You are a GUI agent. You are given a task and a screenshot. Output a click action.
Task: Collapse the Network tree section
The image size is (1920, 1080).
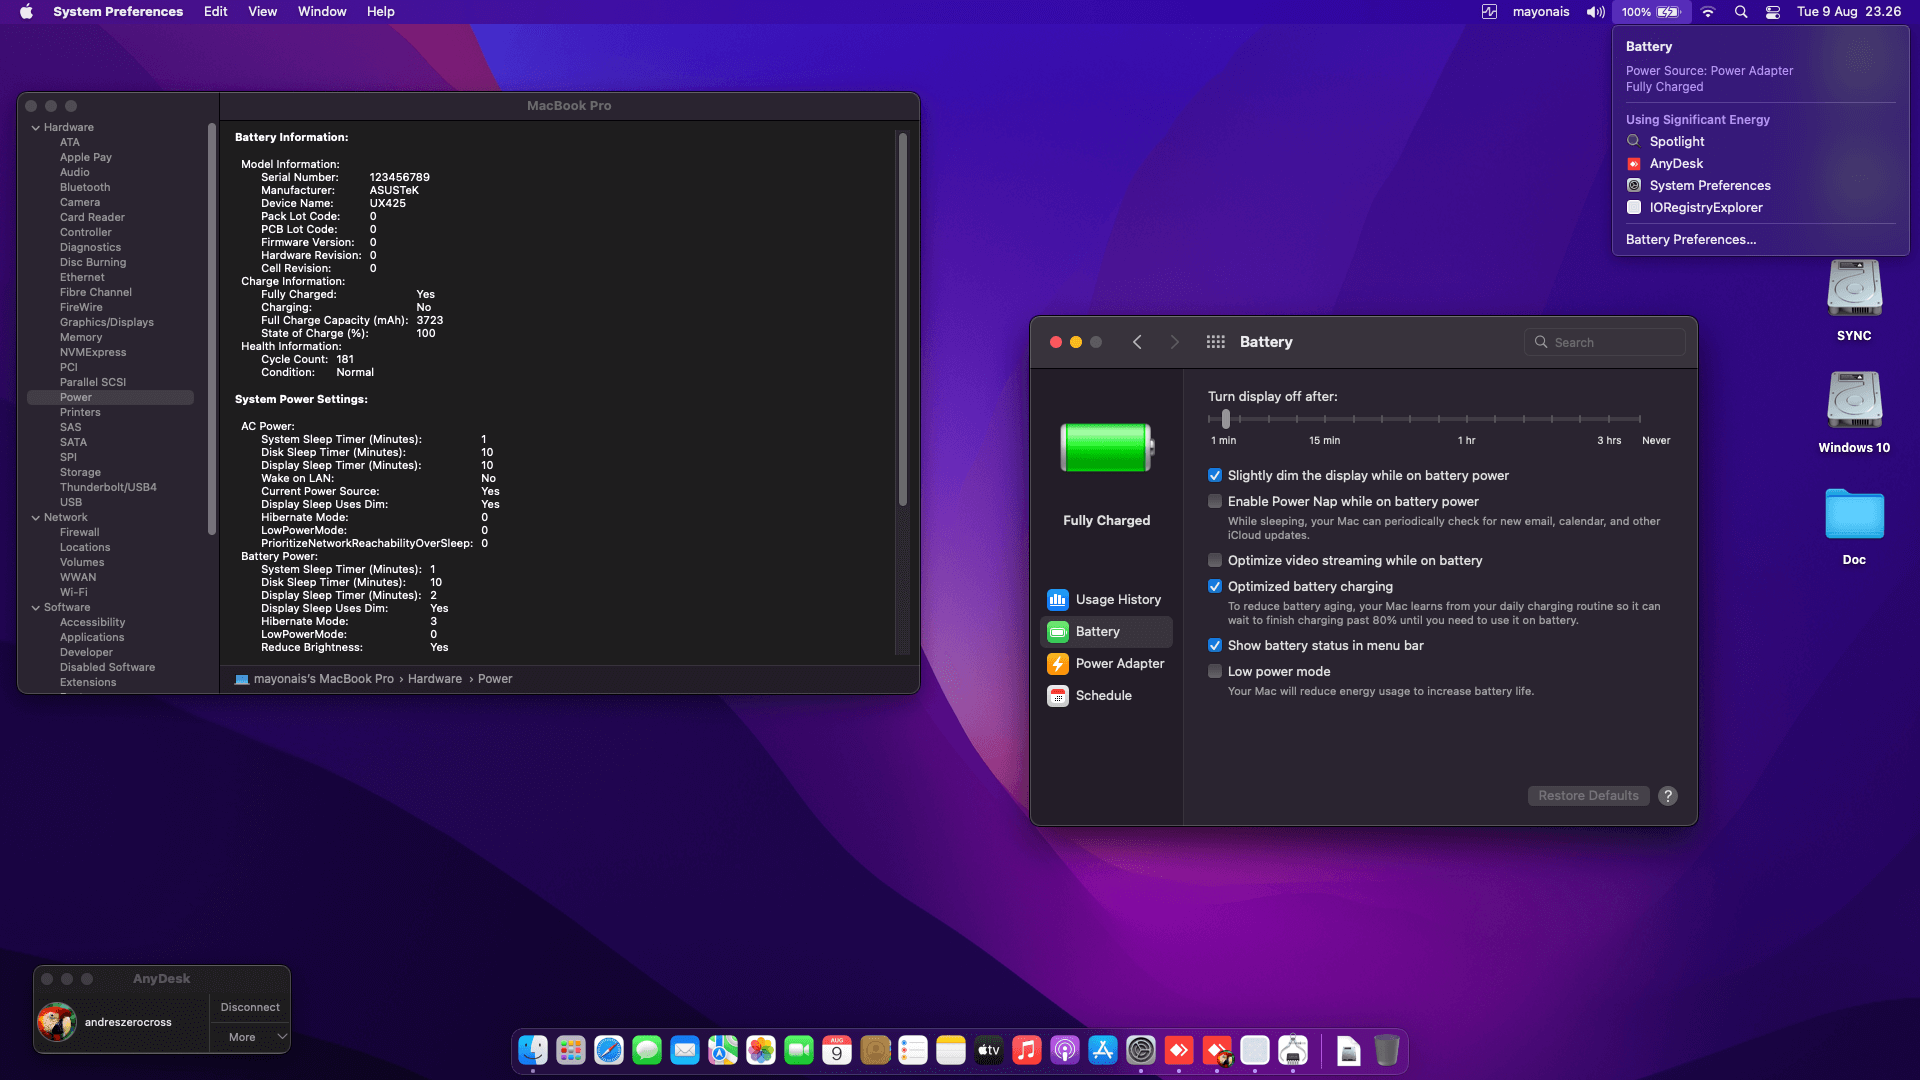[36, 518]
